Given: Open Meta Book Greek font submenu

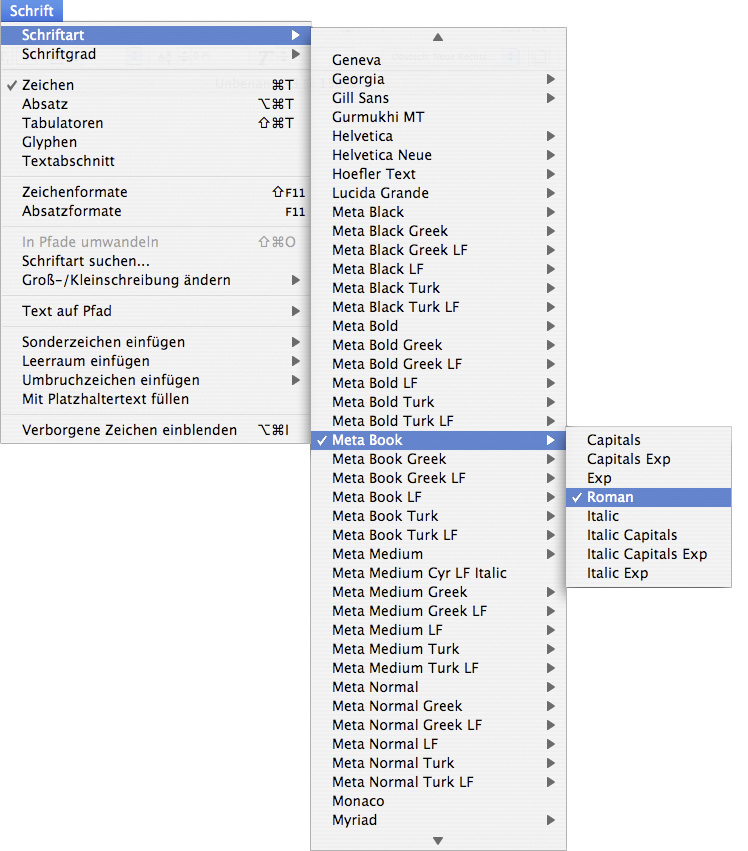Looking at the screenshot, I should [x=439, y=459].
